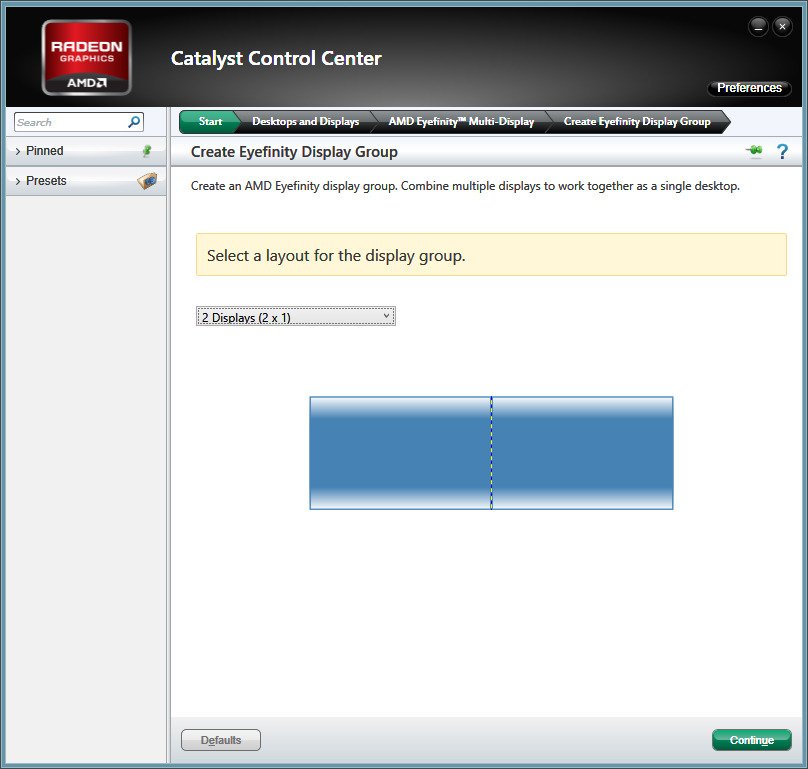Screen dimensions: 808x769
Task: Click the Presets icon in the sidebar
Action: pyautogui.click(x=147, y=181)
